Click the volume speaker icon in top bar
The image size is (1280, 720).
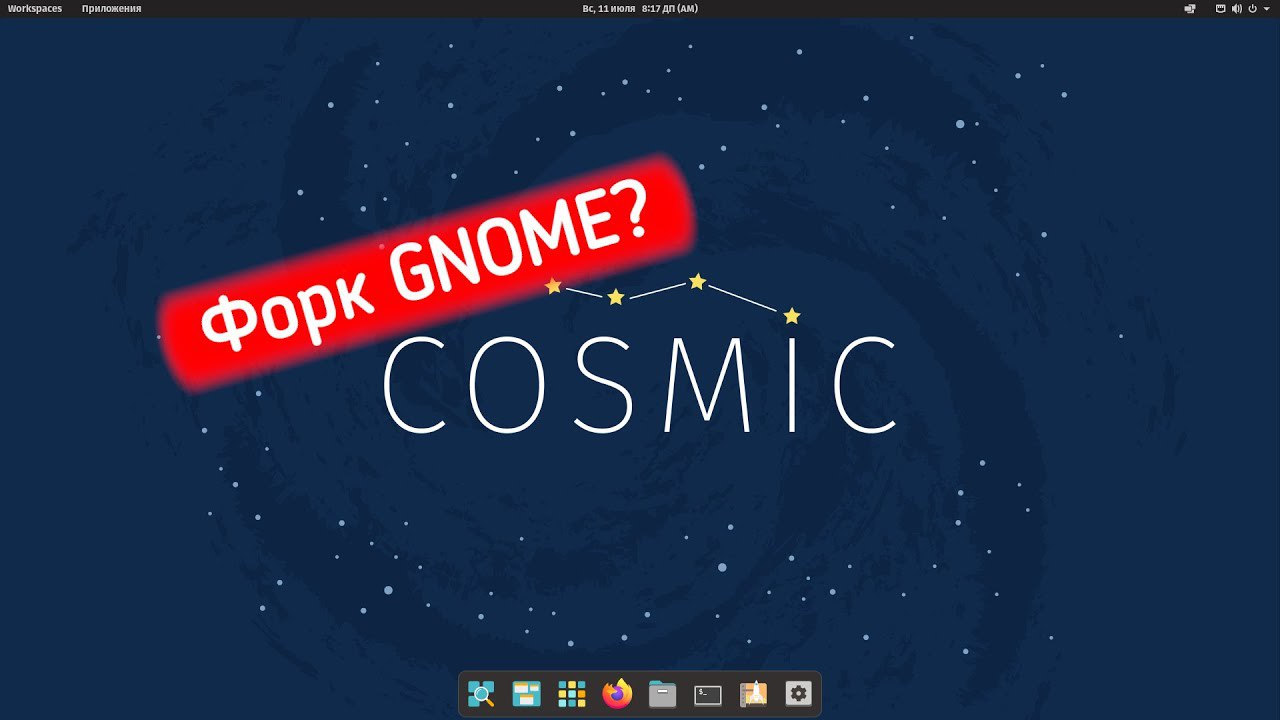coord(1236,9)
